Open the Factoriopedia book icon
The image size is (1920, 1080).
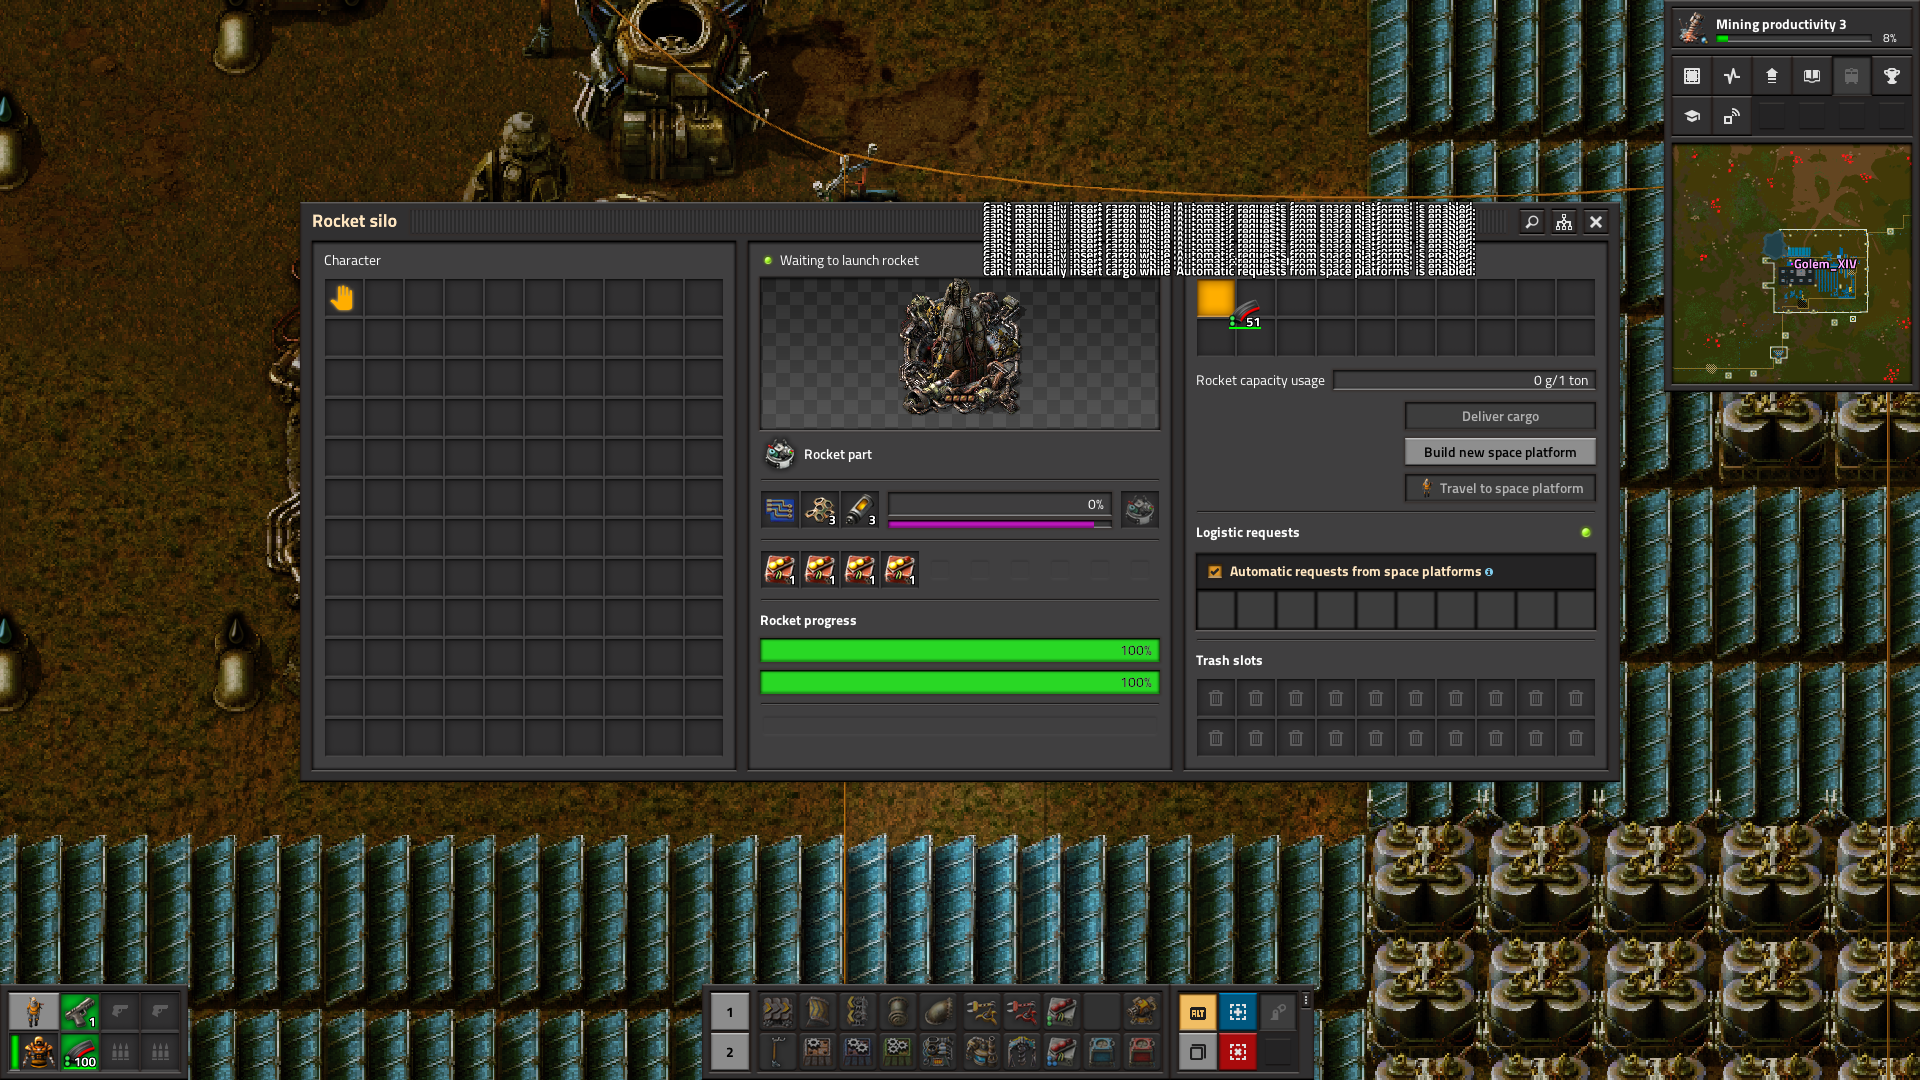[x=1812, y=76]
